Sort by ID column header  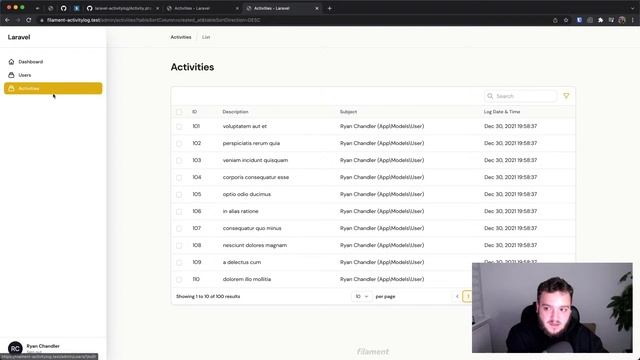point(195,112)
